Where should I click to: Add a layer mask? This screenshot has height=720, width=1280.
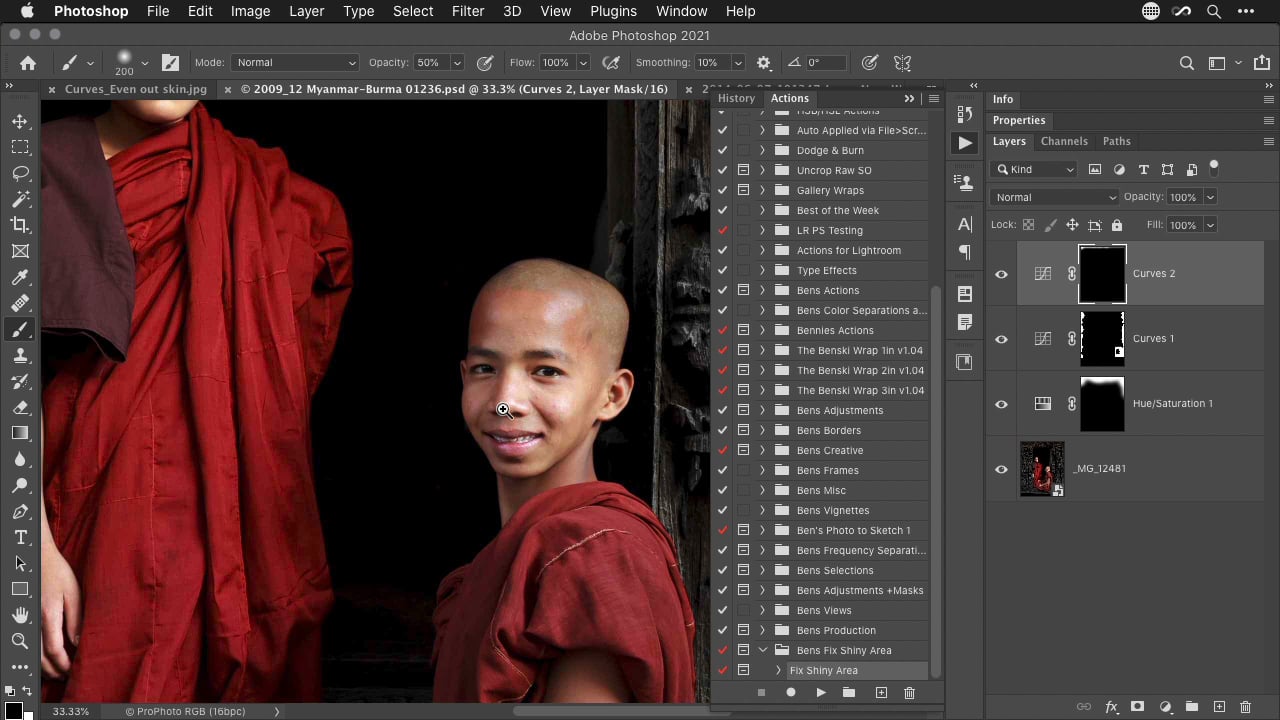tap(1137, 707)
